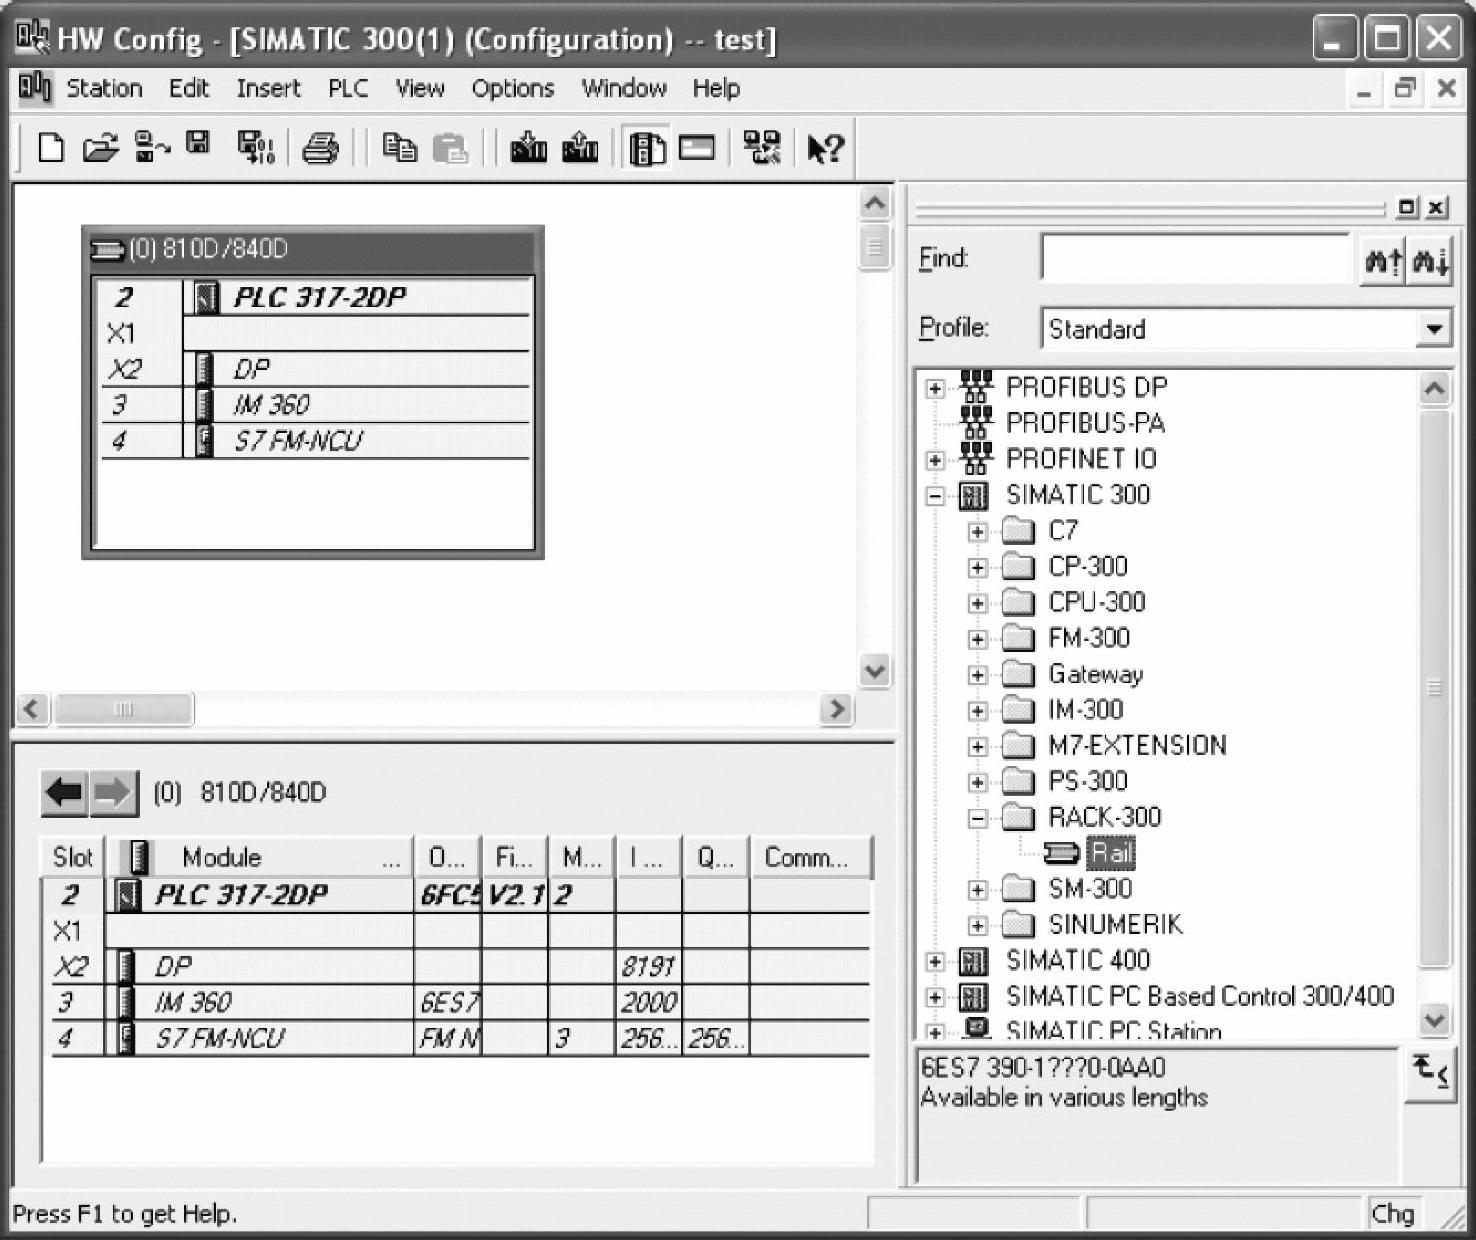The width and height of the screenshot is (1476, 1240).
Task: Close the hardware catalog pane
Action: click(1437, 207)
